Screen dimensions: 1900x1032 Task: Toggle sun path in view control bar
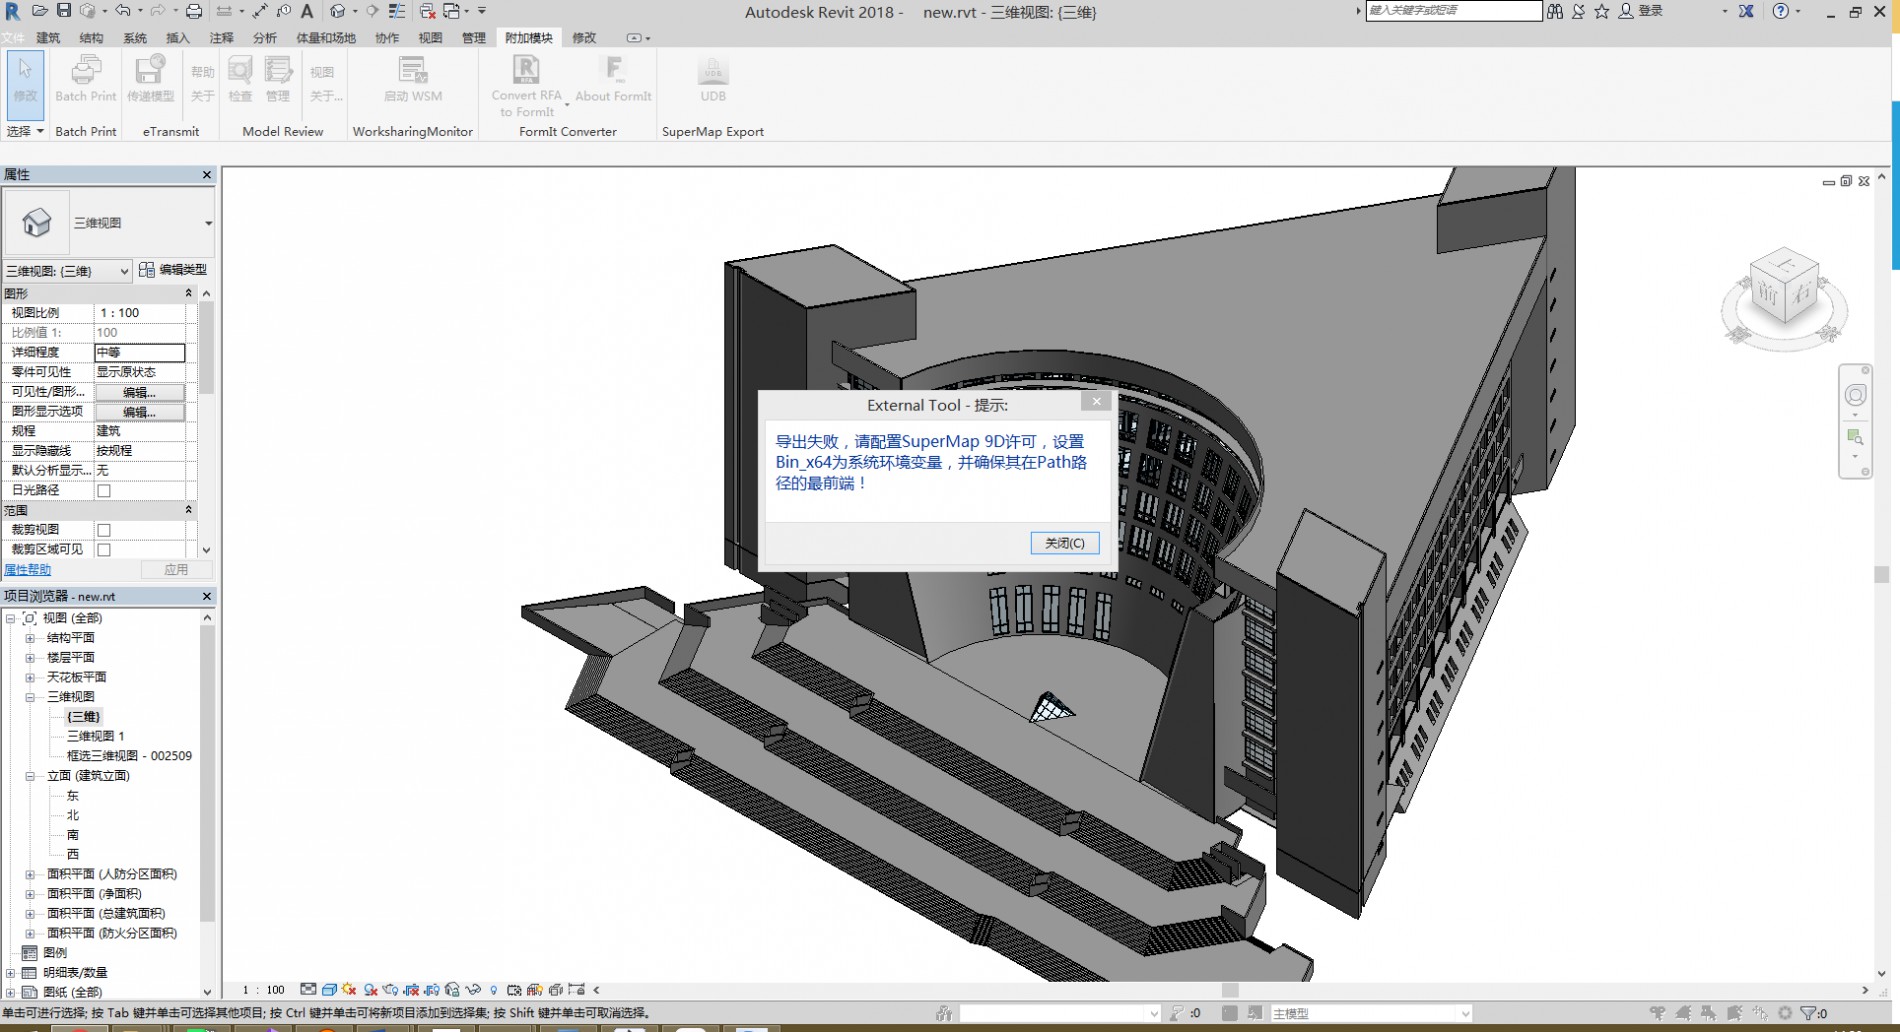coord(349,990)
